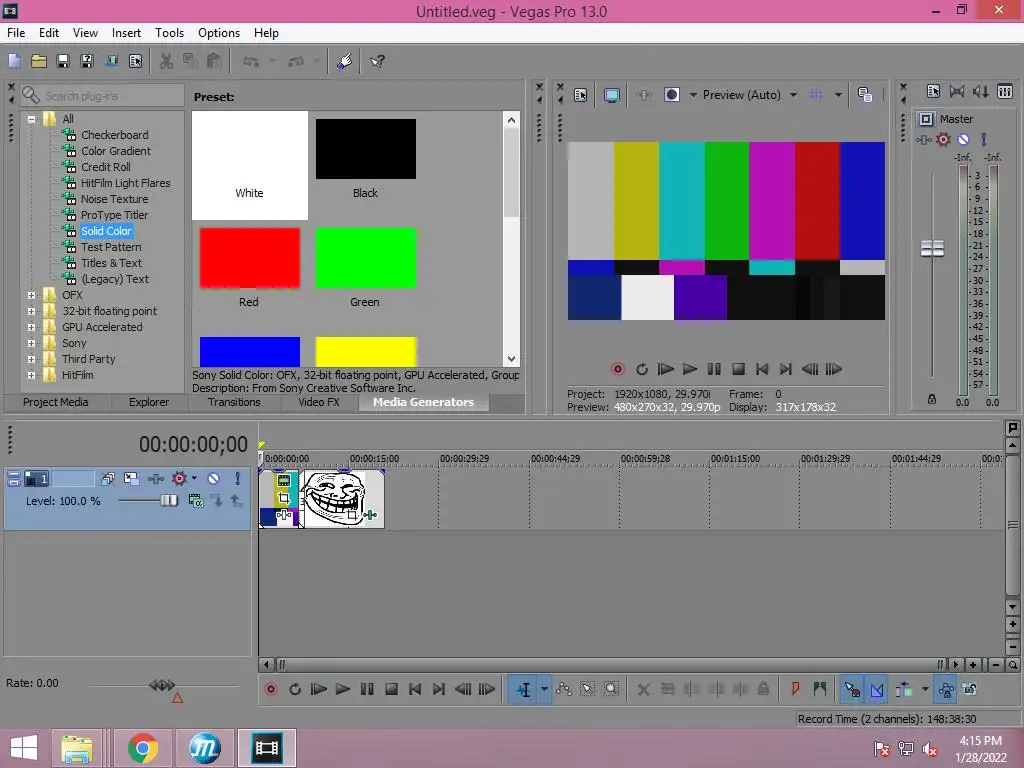
Task: Click track 1 Track Motion icon
Action: pos(131,479)
